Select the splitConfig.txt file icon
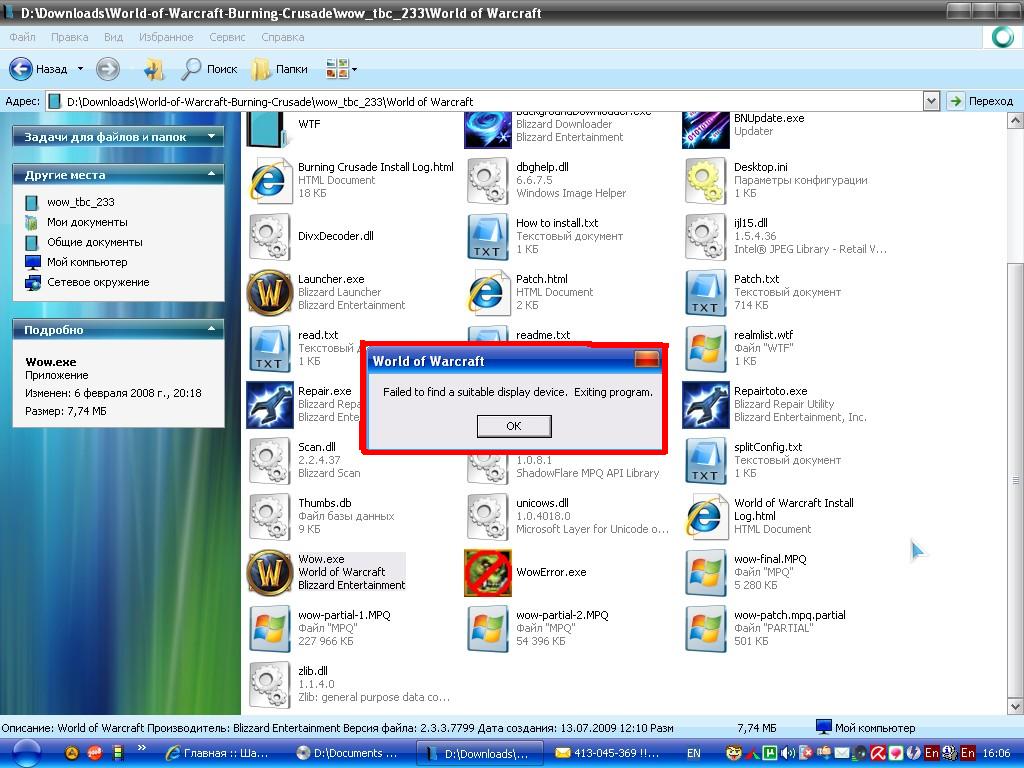The height and width of the screenshot is (768, 1024). coord(705,460)
